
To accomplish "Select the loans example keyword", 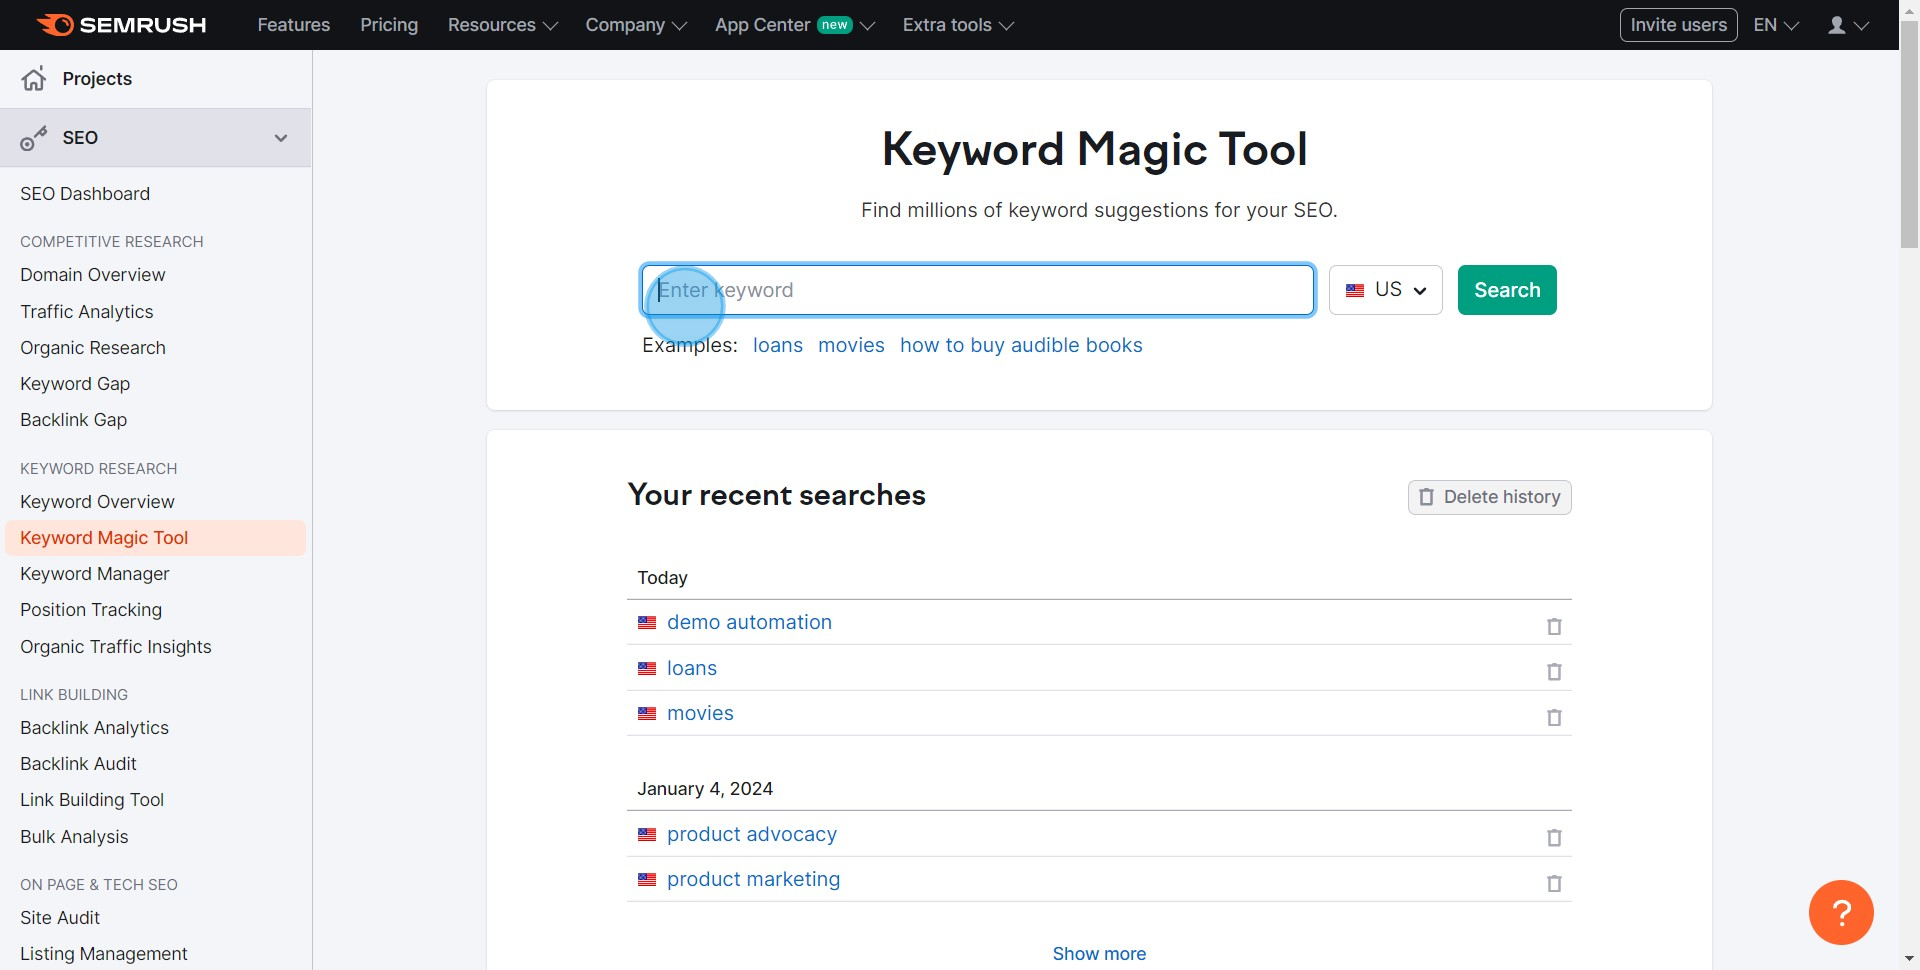I will pos(778,345).
